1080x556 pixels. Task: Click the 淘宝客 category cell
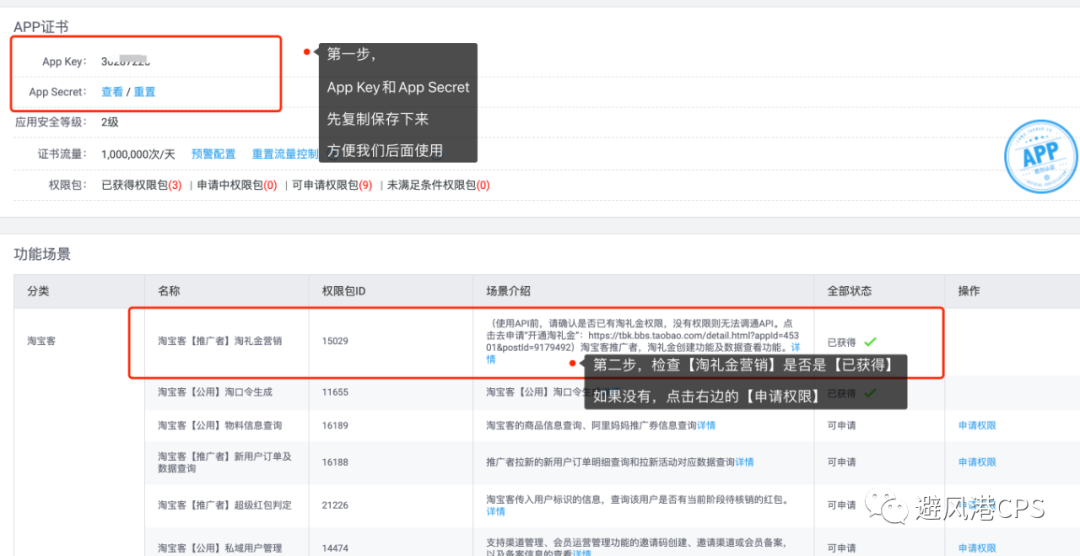(x=41, y=340)
